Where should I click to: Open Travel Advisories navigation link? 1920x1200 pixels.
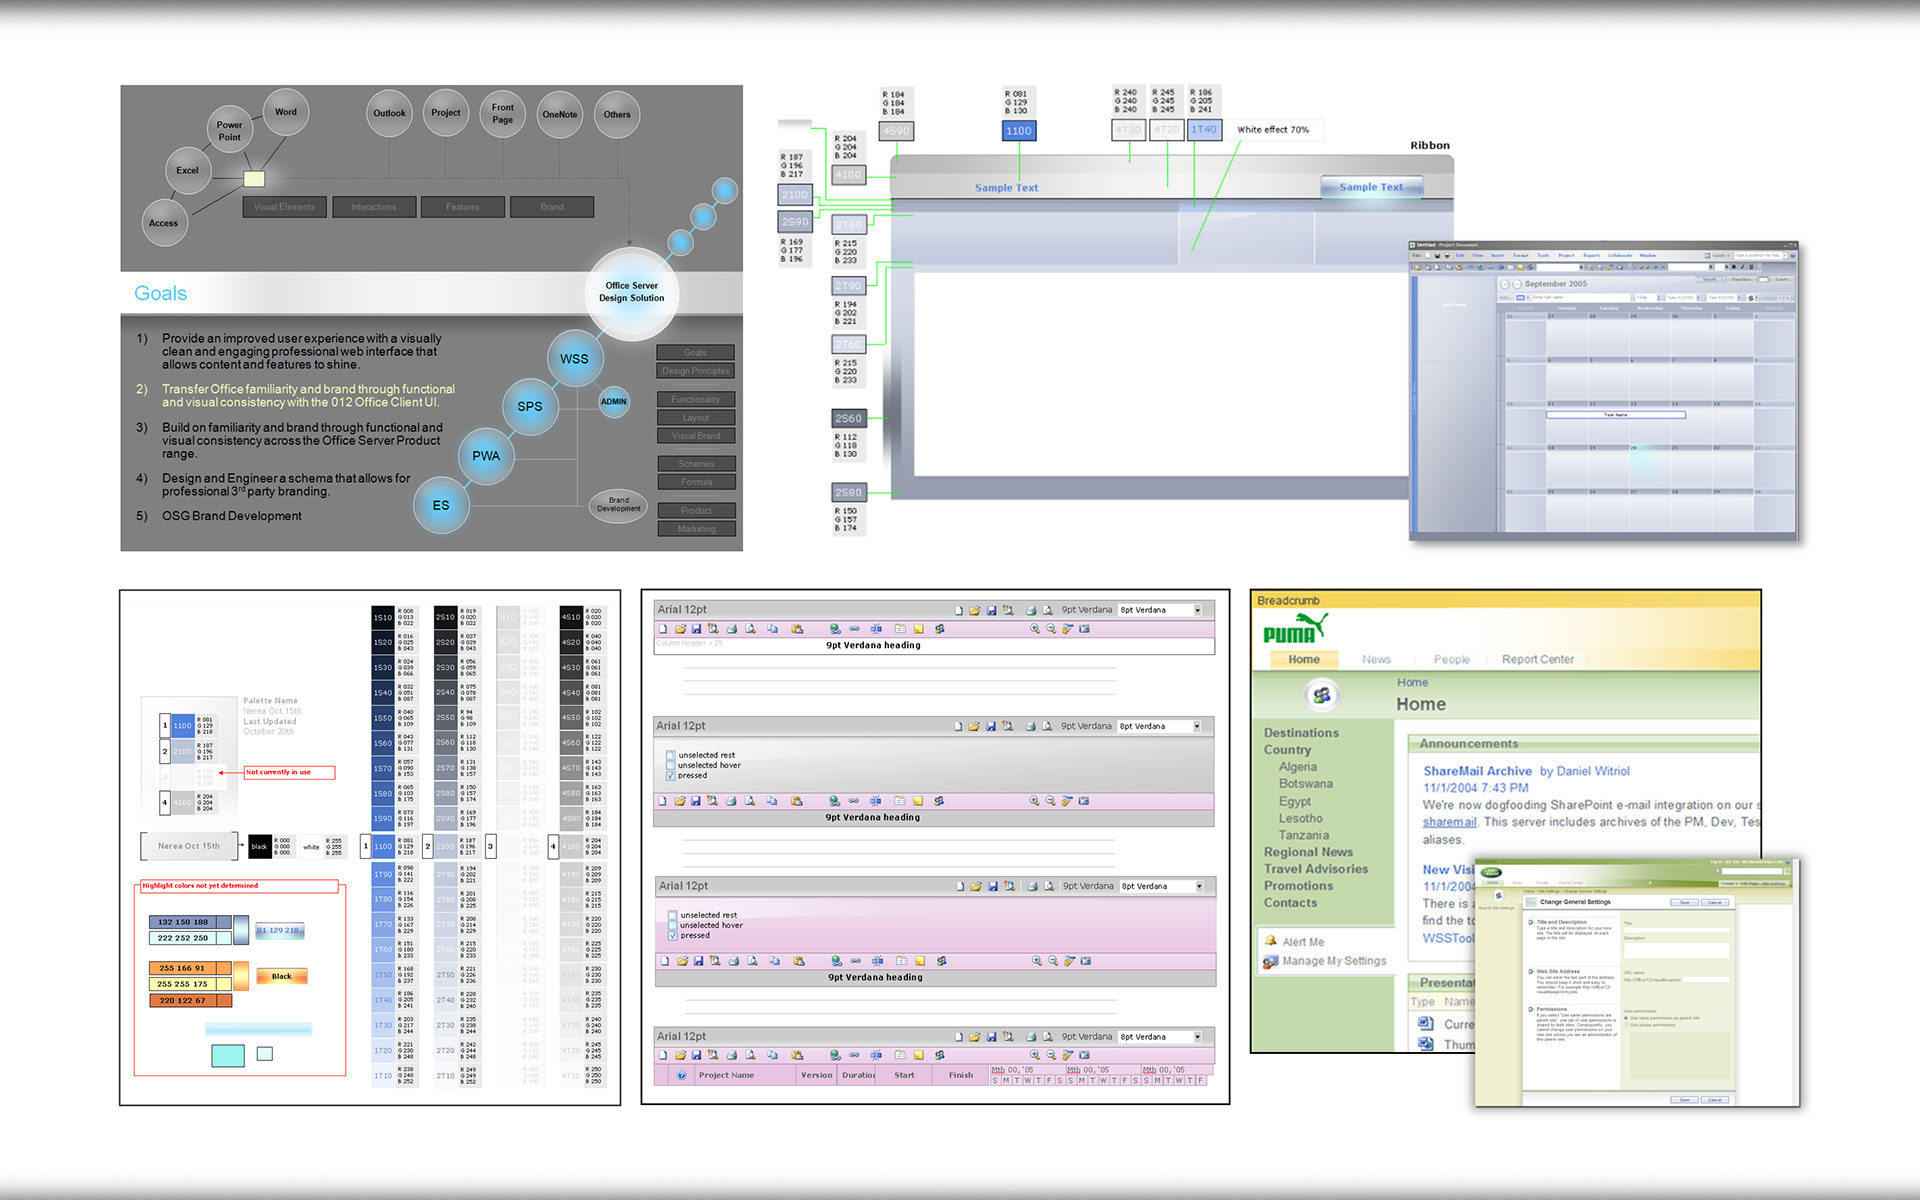[x=1315, y=869]
